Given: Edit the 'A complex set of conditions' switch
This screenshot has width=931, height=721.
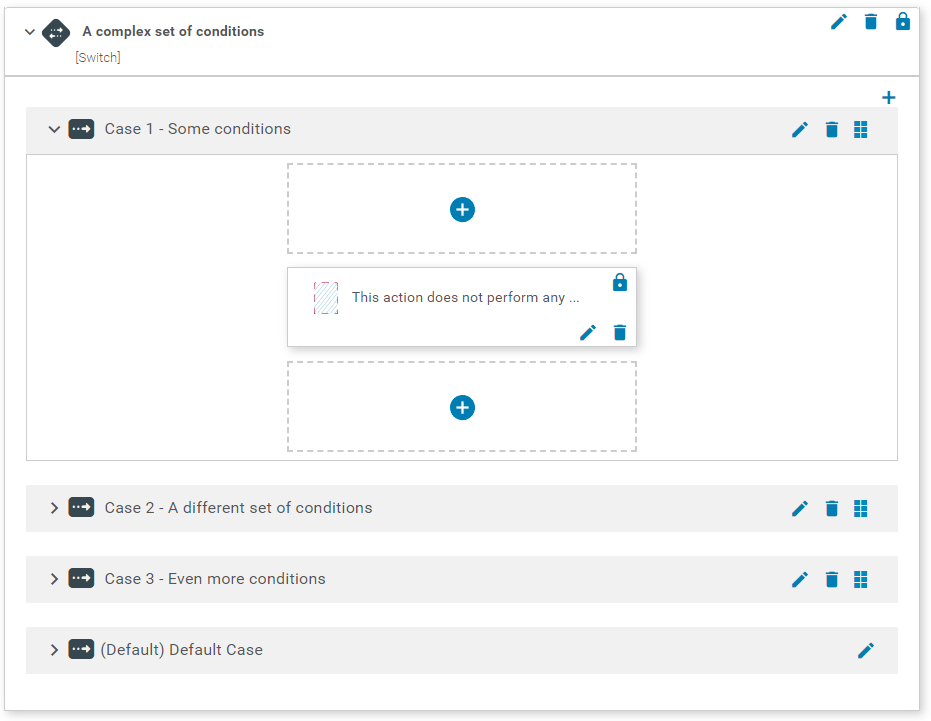Looking at the screenshot, I should [839, 22].
